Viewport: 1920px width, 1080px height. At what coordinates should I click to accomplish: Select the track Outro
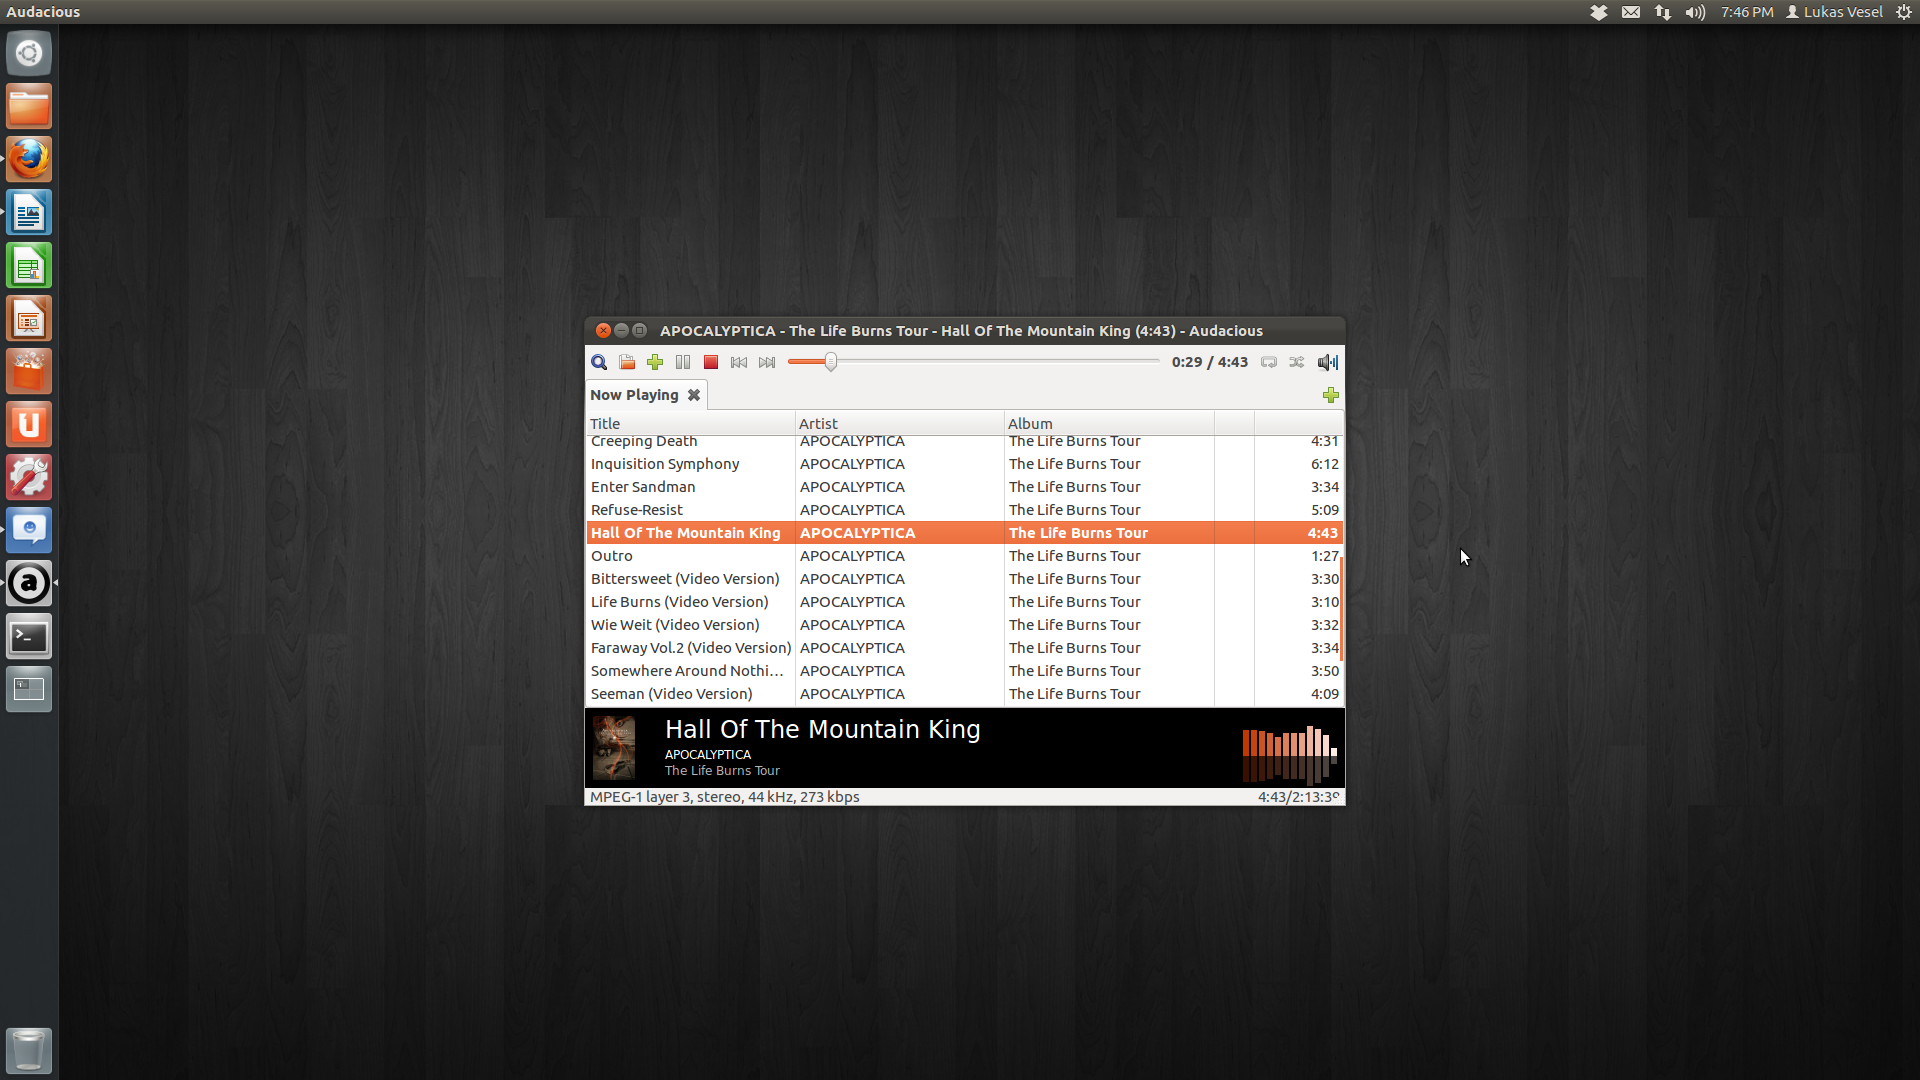point(963,556)
